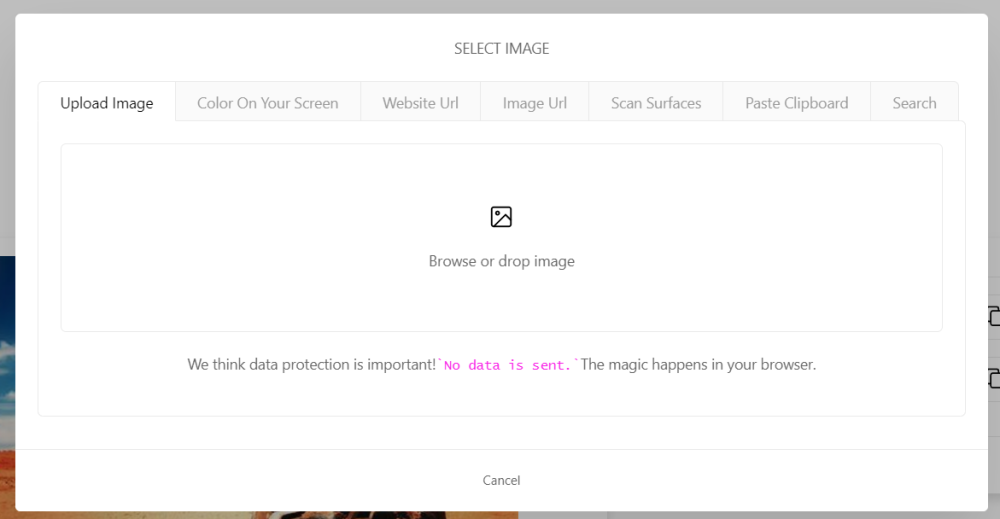The image size is (1000, 519).
Task: Select the Website Url tab
Action: [420, 103]
